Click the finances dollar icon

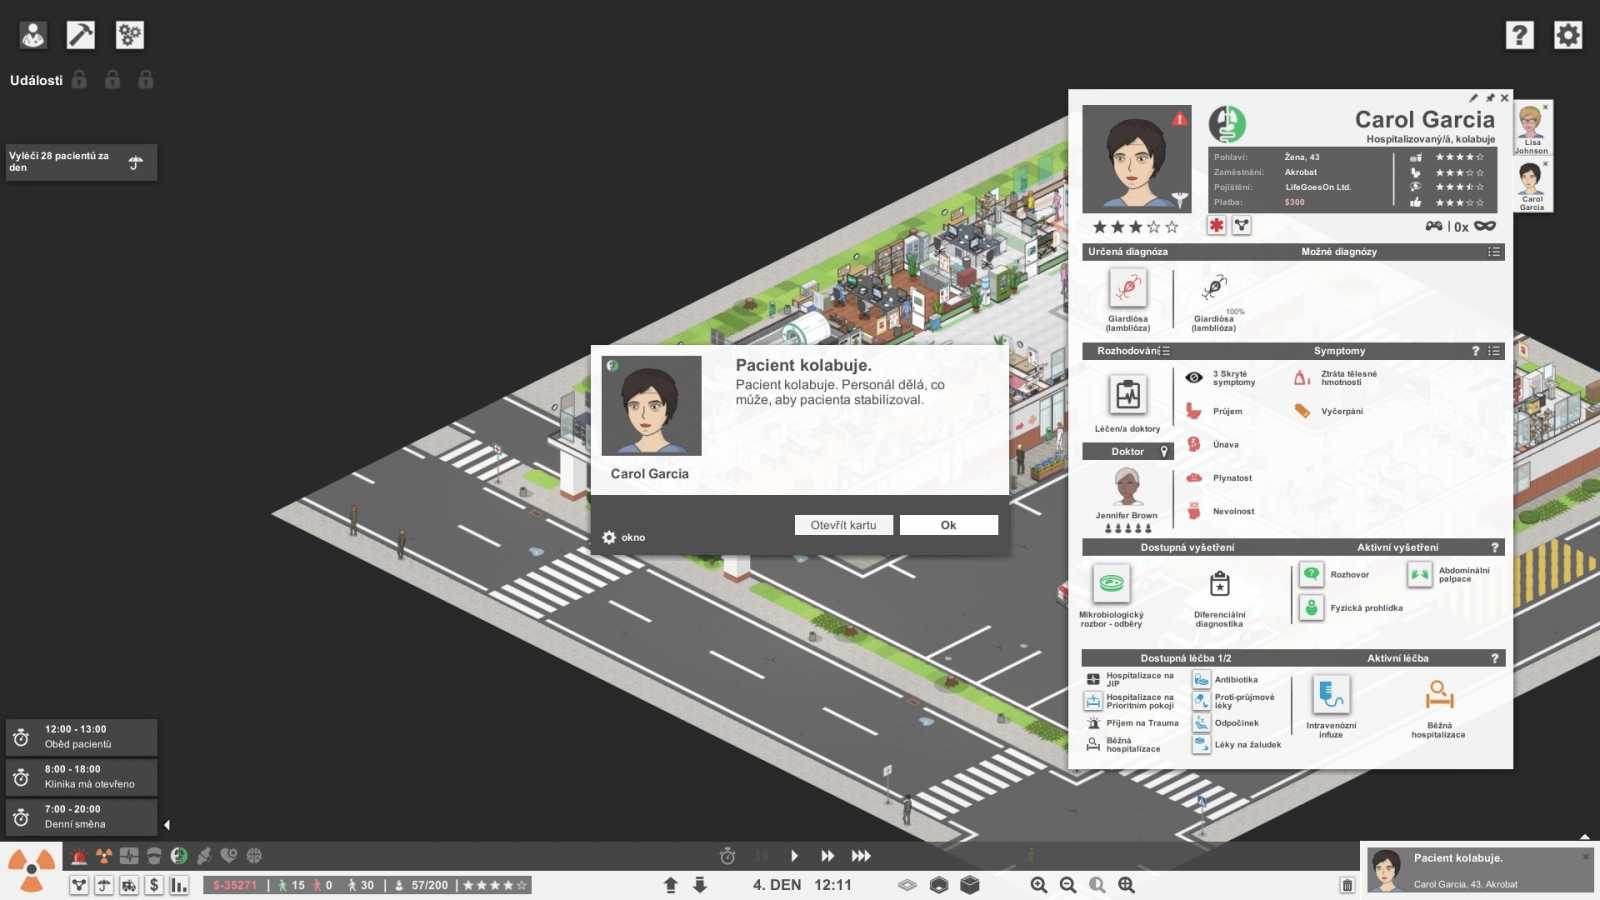click(x=154, y=885)
